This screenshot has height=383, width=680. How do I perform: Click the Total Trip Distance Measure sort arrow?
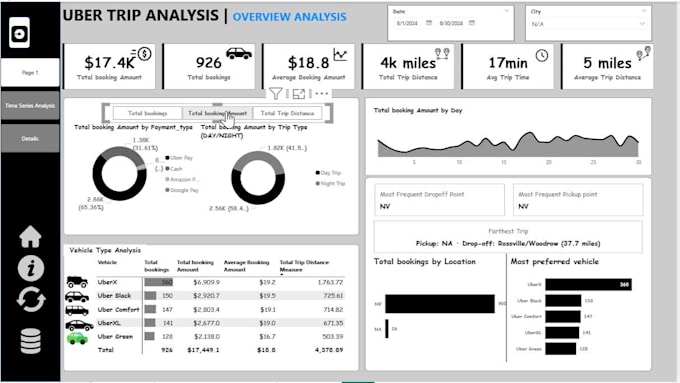281,275
